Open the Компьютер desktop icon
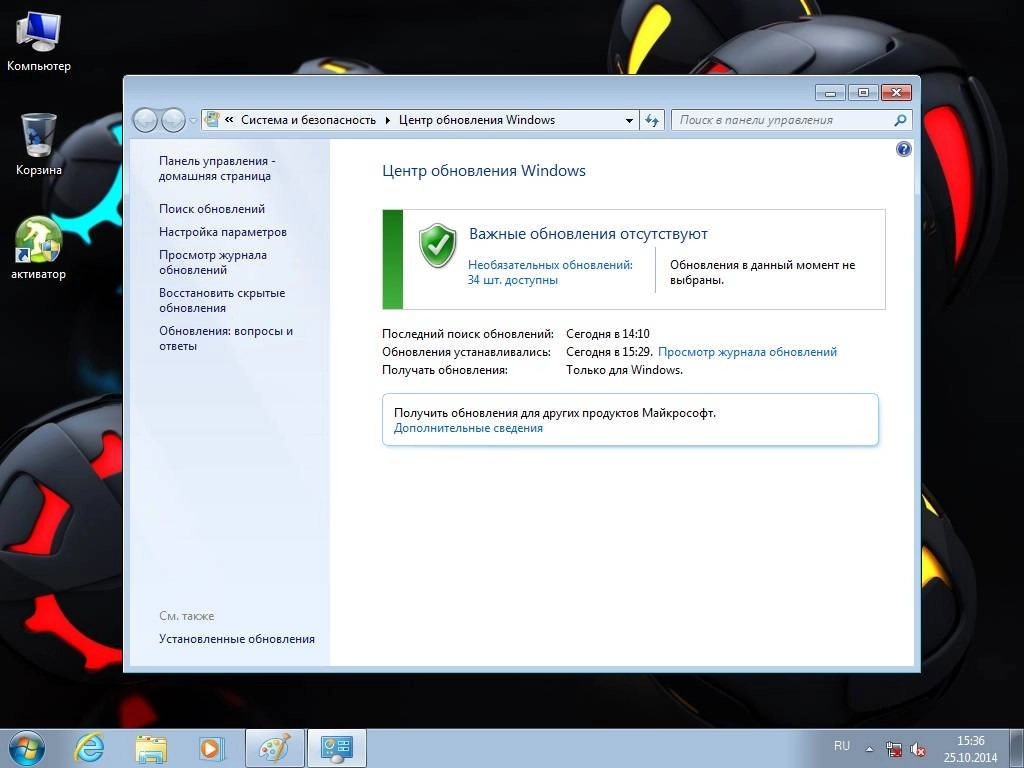 point(39,41)
